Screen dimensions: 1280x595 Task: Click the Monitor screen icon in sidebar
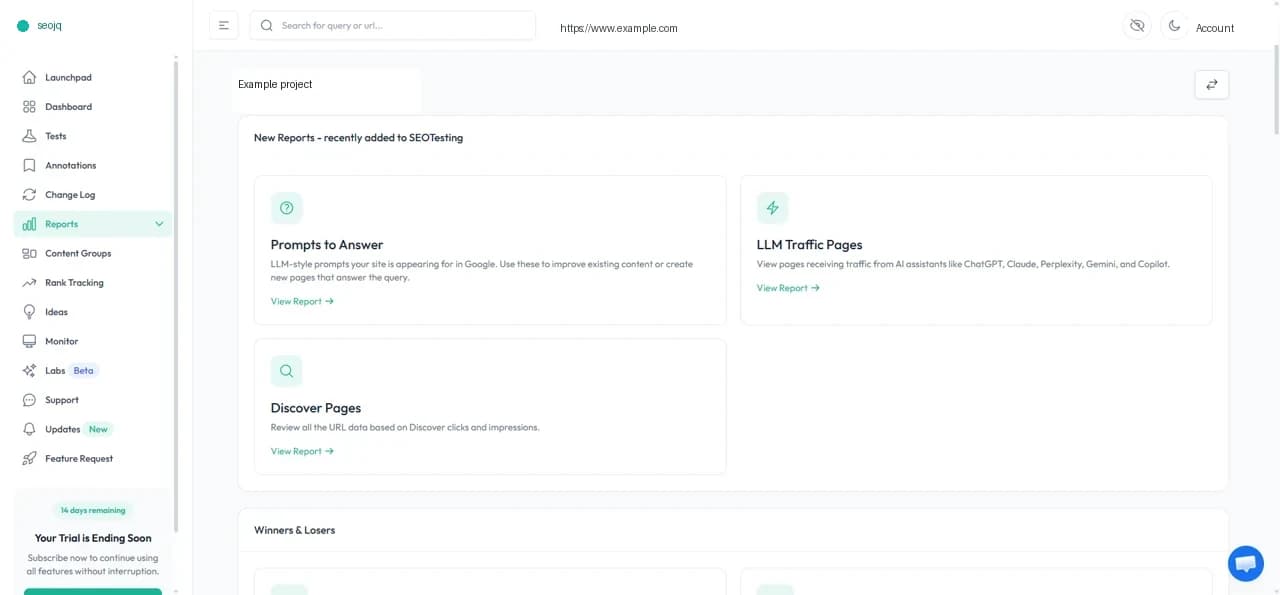point(31,341)
